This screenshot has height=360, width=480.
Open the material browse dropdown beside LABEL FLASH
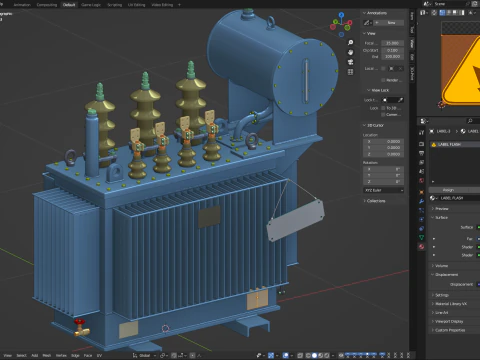[434, 198]
